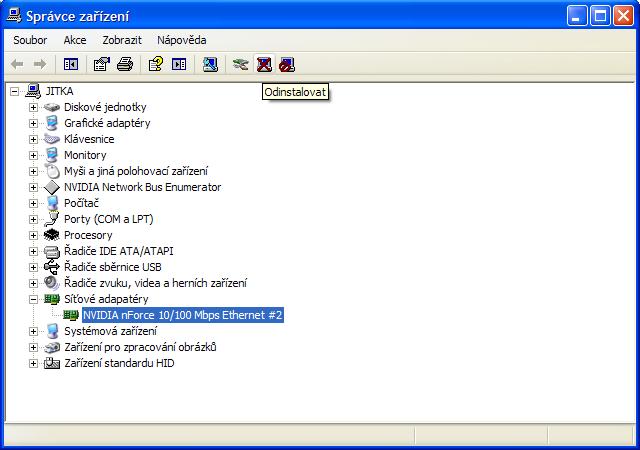This screenshot has width=640, height=450.
Task: Select the Síťové adaptéry label
Action: coord(106,299)
